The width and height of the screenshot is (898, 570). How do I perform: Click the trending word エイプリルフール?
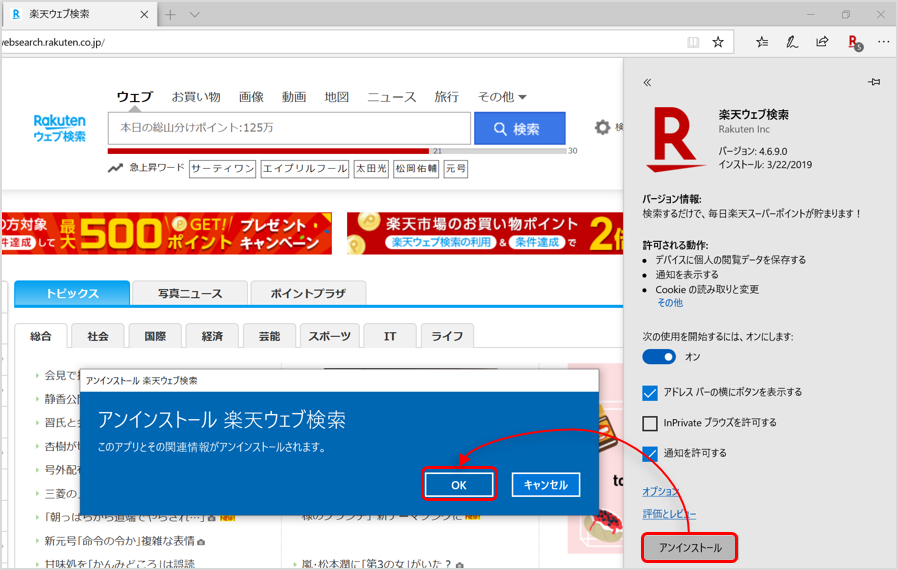305,168
